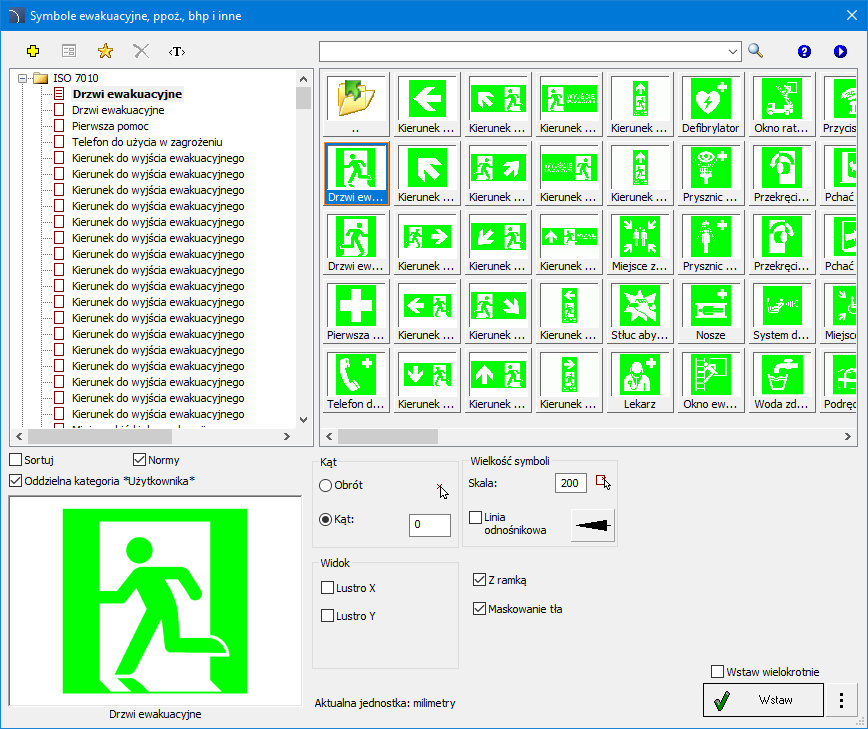Select Pierwsza pomoc in the tree list
Viewport: 868px width, 729px height.
(x=111, y=126)
